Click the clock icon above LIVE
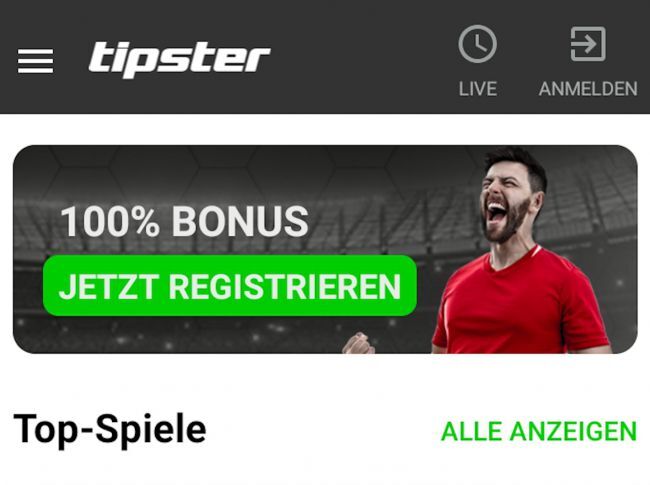The width and height of the screenshot is (650, 485). click(478, 44)
